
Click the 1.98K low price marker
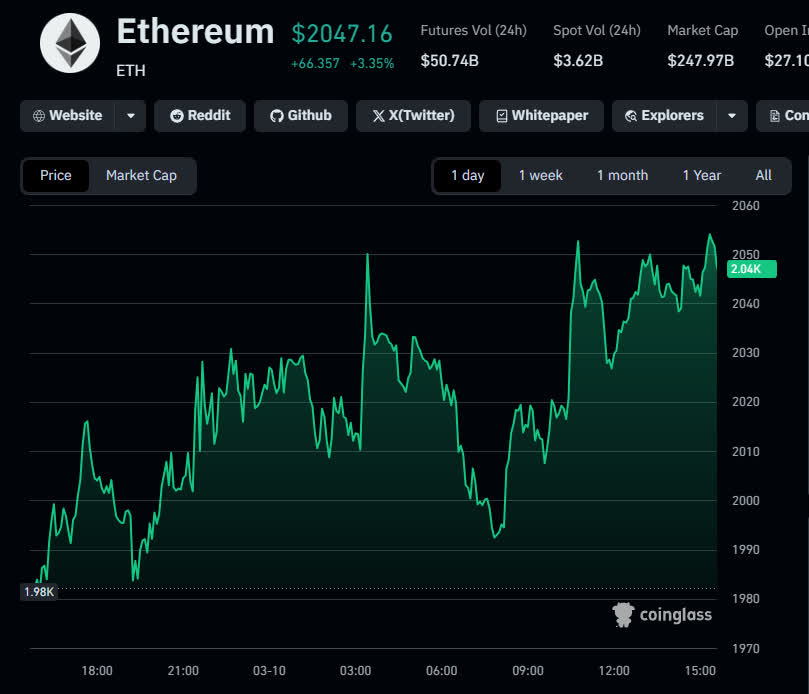coord(40,592)
